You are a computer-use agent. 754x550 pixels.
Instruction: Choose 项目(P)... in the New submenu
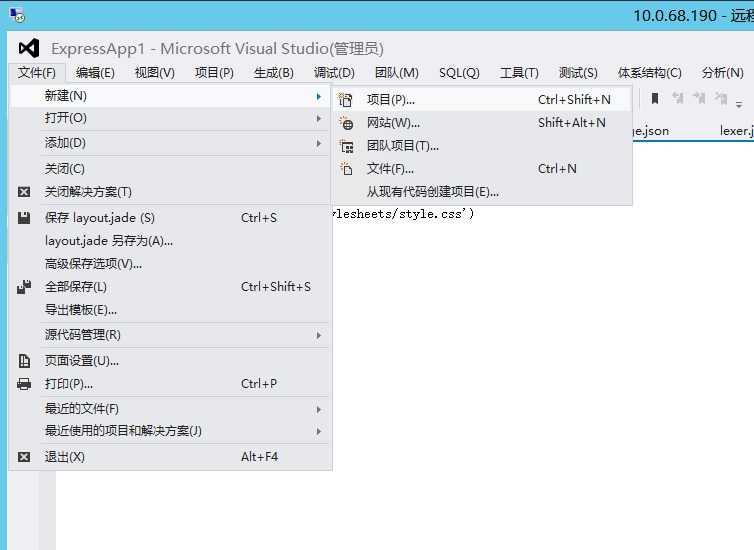click(482, 100)
